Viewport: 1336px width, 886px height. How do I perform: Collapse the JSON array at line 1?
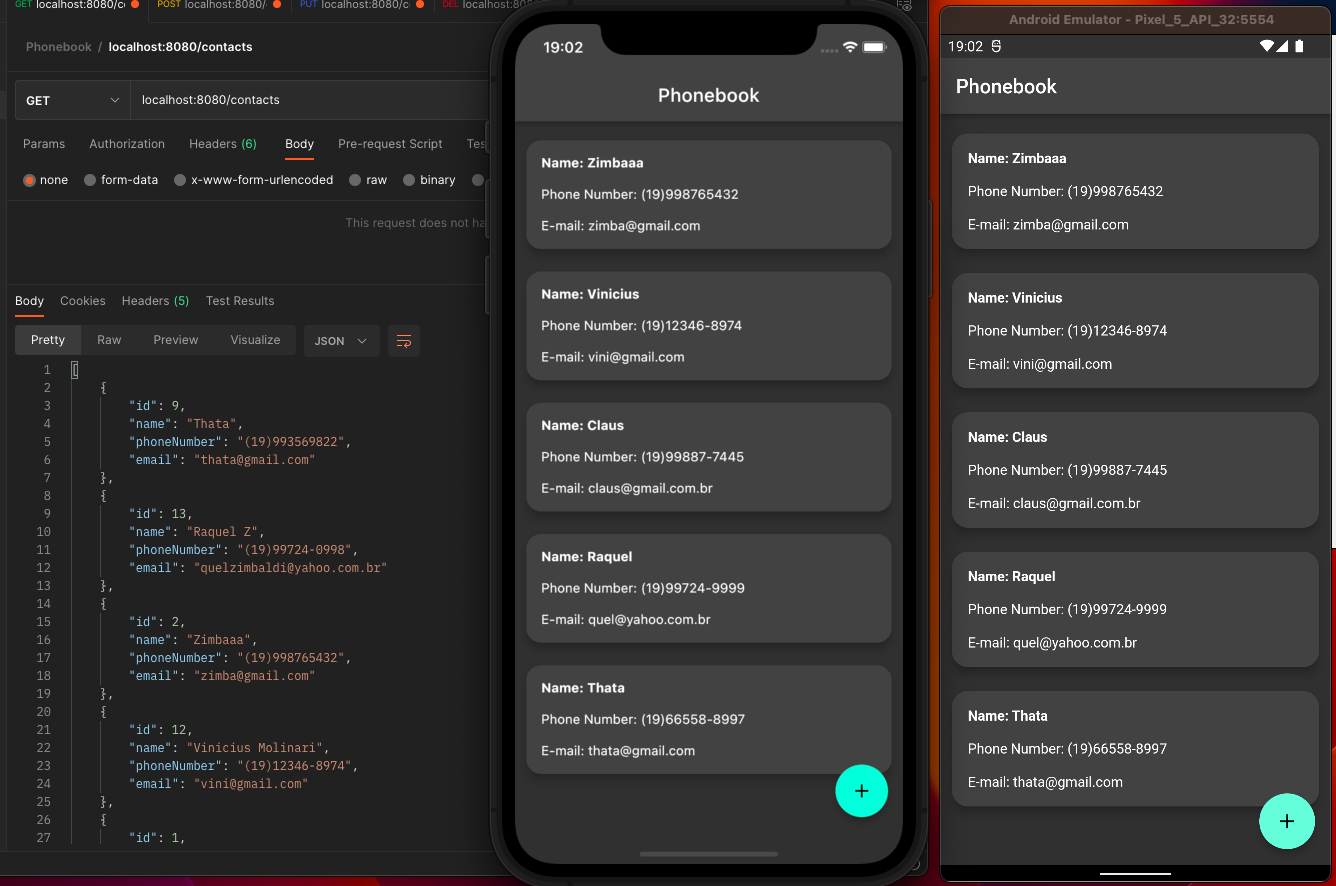pos(74,369)
